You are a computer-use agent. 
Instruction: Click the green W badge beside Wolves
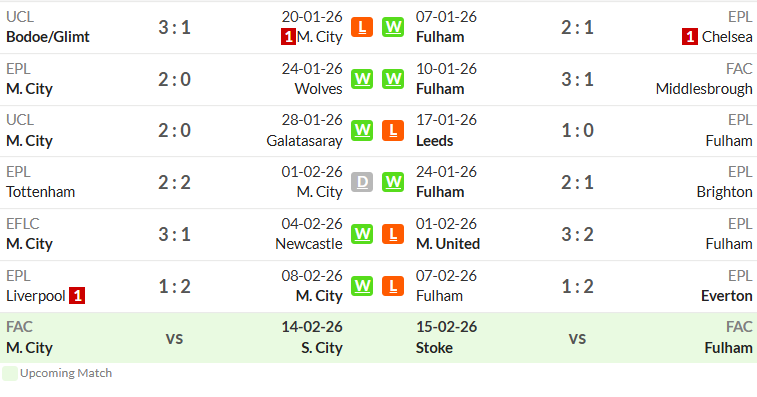362,79
